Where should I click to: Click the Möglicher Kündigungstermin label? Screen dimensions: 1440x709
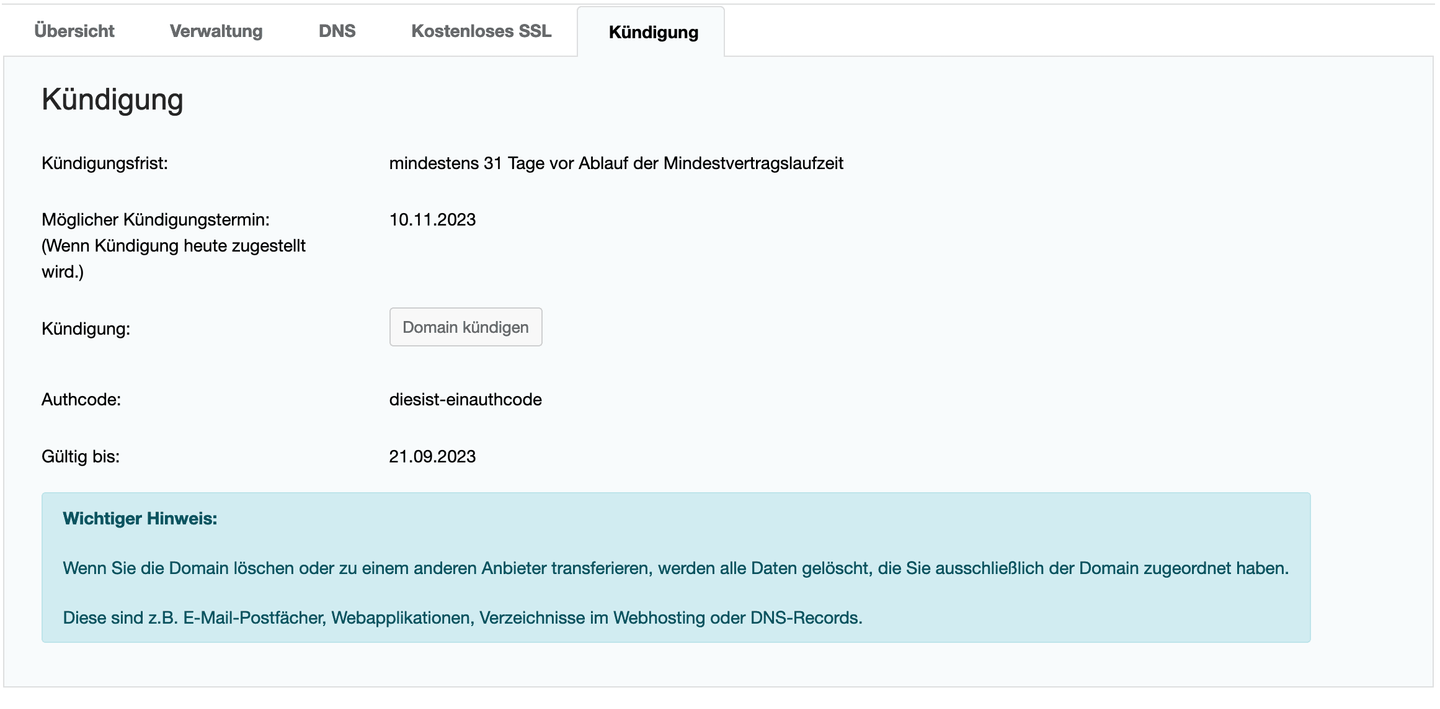(x=156, y=219)
